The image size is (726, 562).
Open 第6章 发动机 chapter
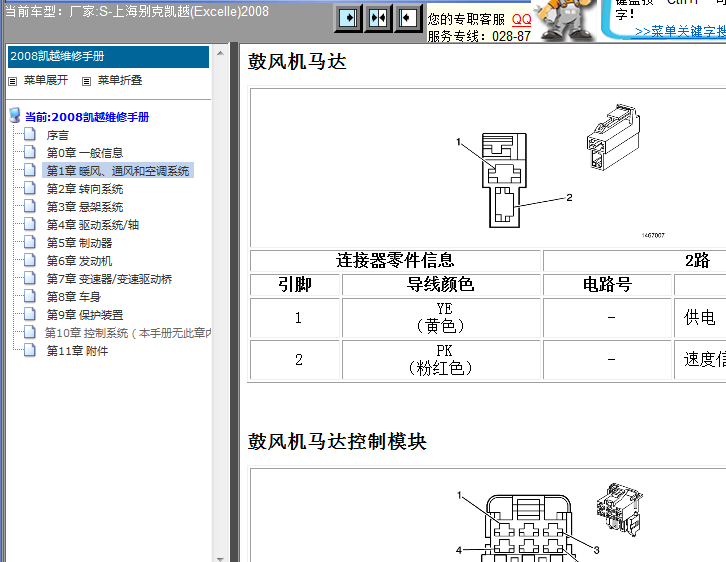tap(79, 262)
